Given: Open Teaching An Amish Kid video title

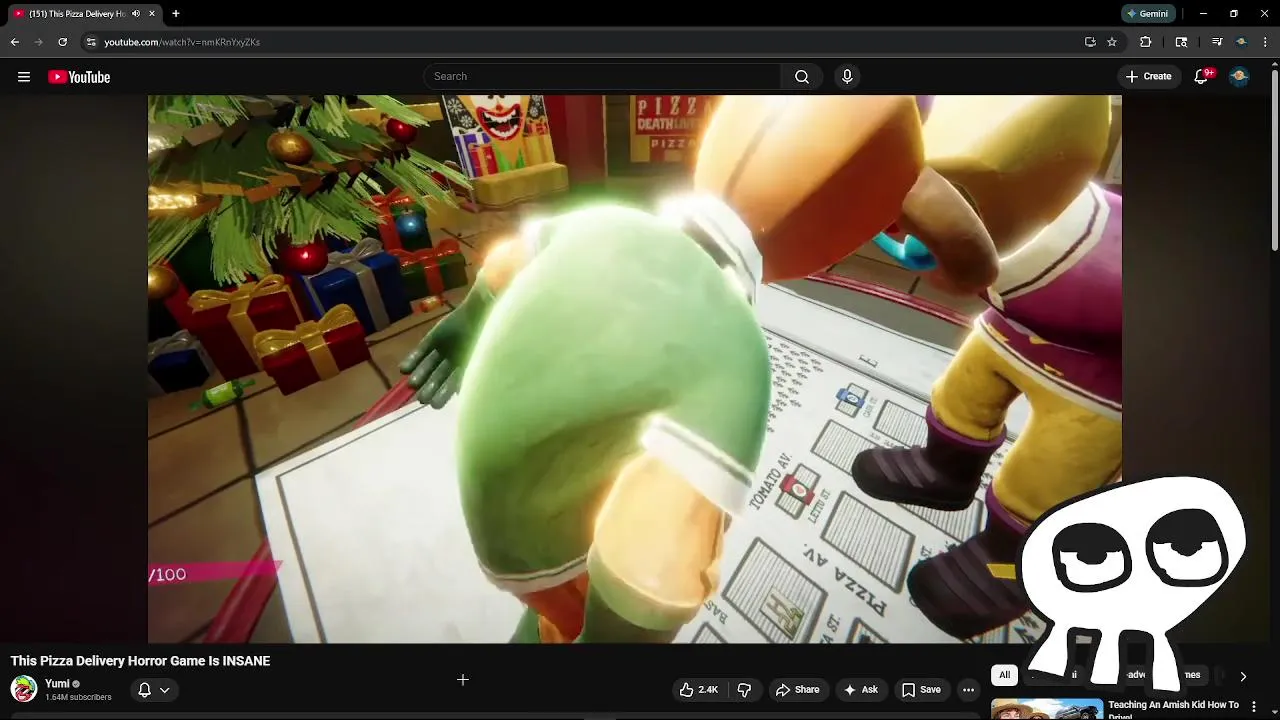Looking at the screenshot, I should [1173, 709].
